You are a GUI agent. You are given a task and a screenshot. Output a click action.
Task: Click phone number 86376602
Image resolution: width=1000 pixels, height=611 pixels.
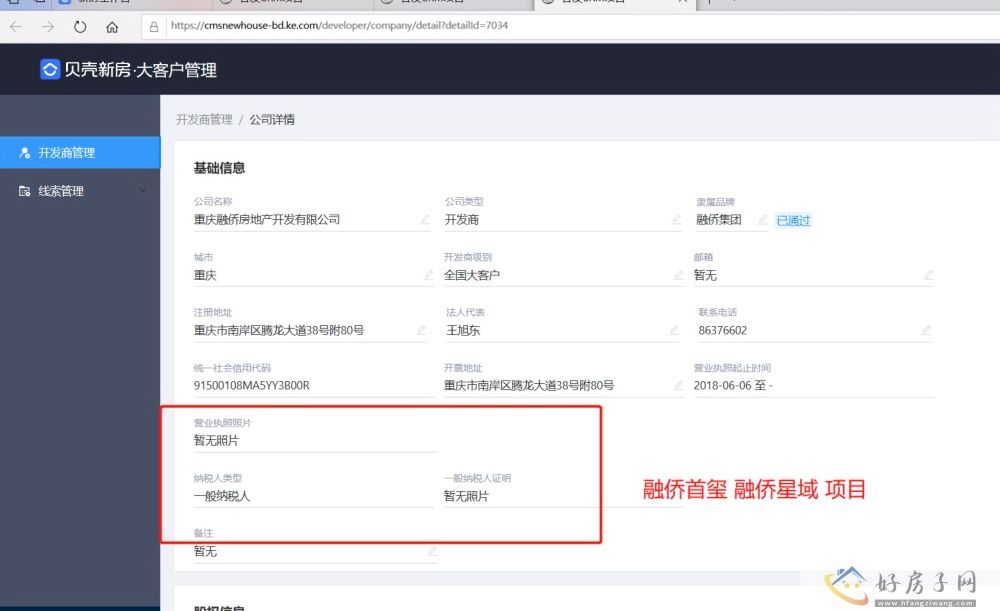723,330
